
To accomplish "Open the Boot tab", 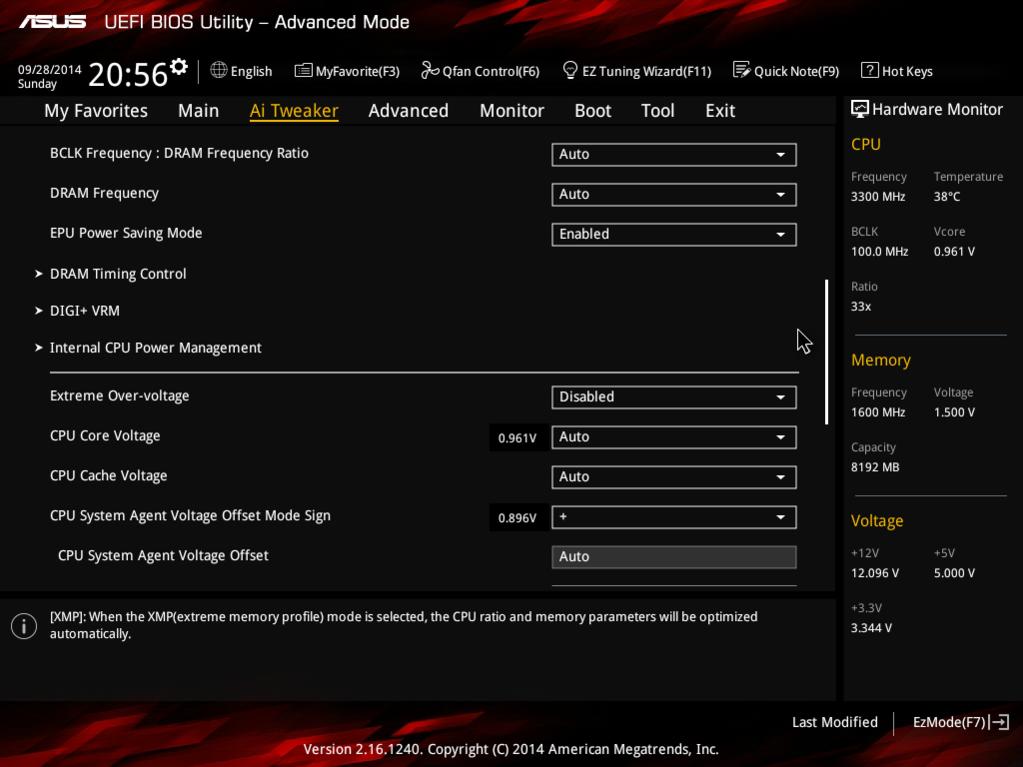I will [x=592, y=111].
